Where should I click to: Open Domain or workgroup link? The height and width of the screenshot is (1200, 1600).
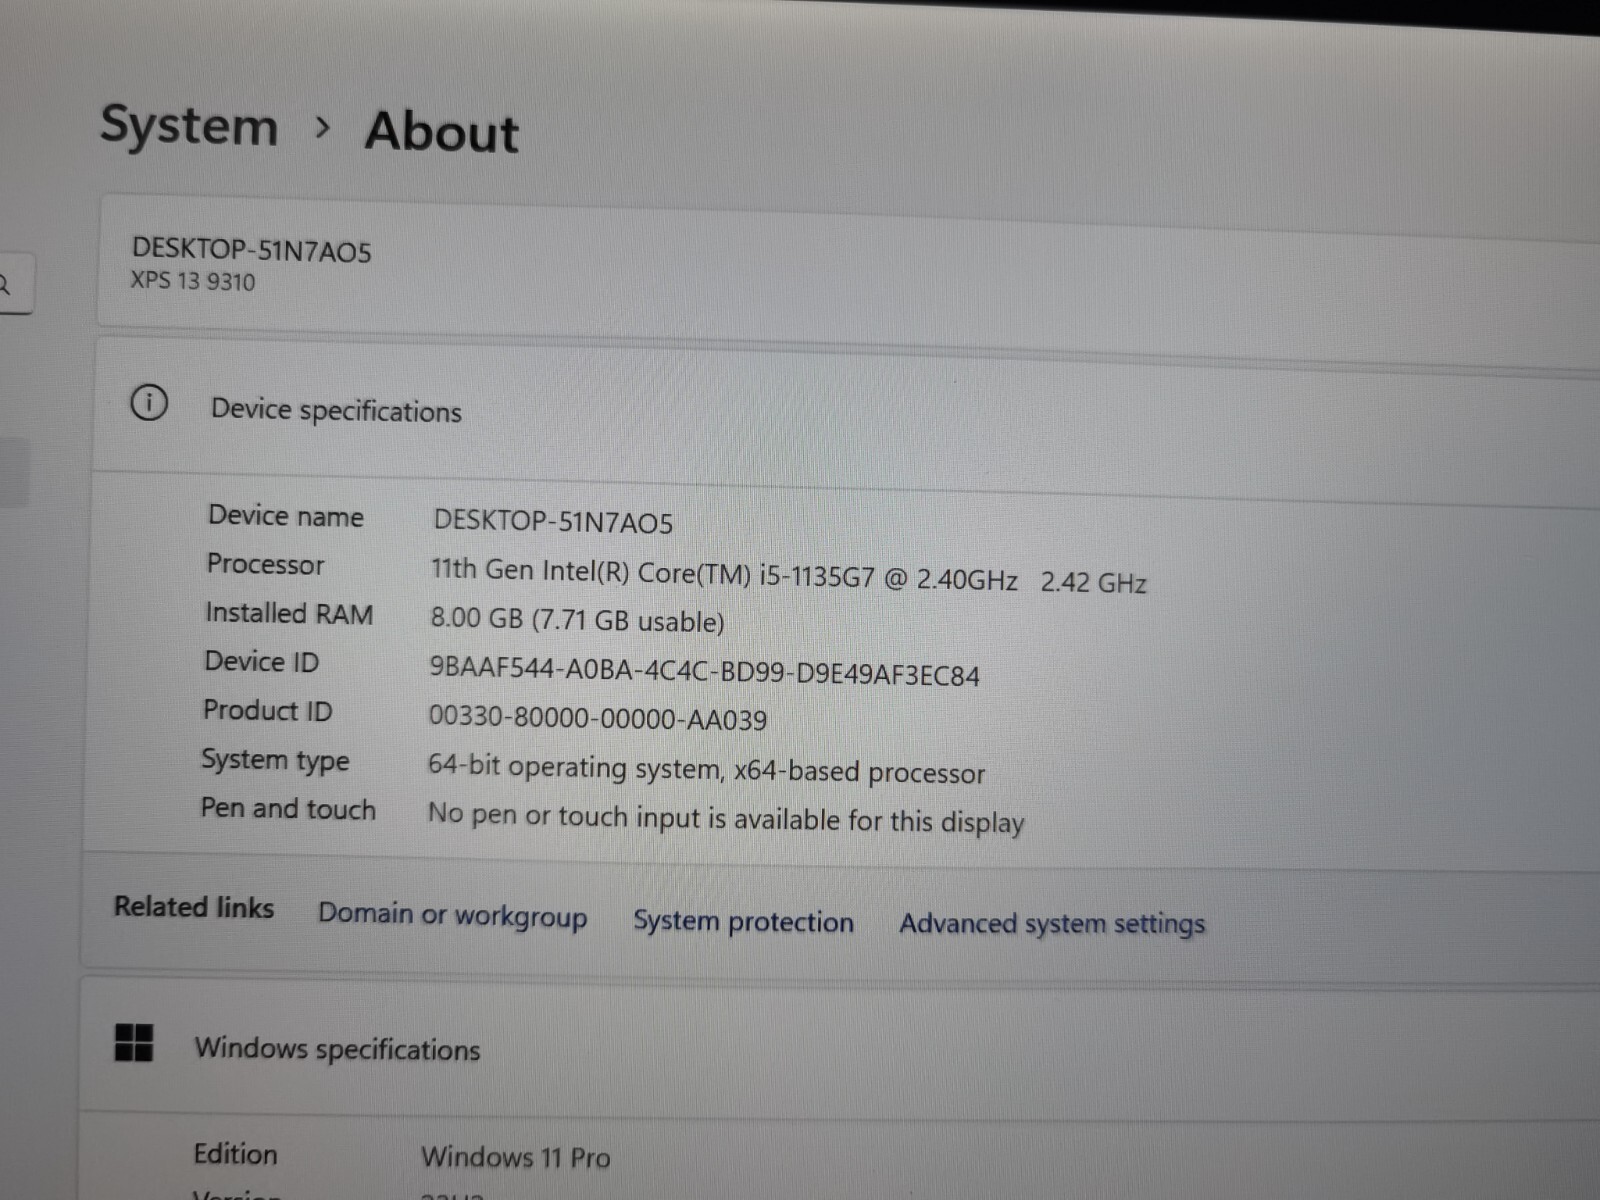point(453,915)
